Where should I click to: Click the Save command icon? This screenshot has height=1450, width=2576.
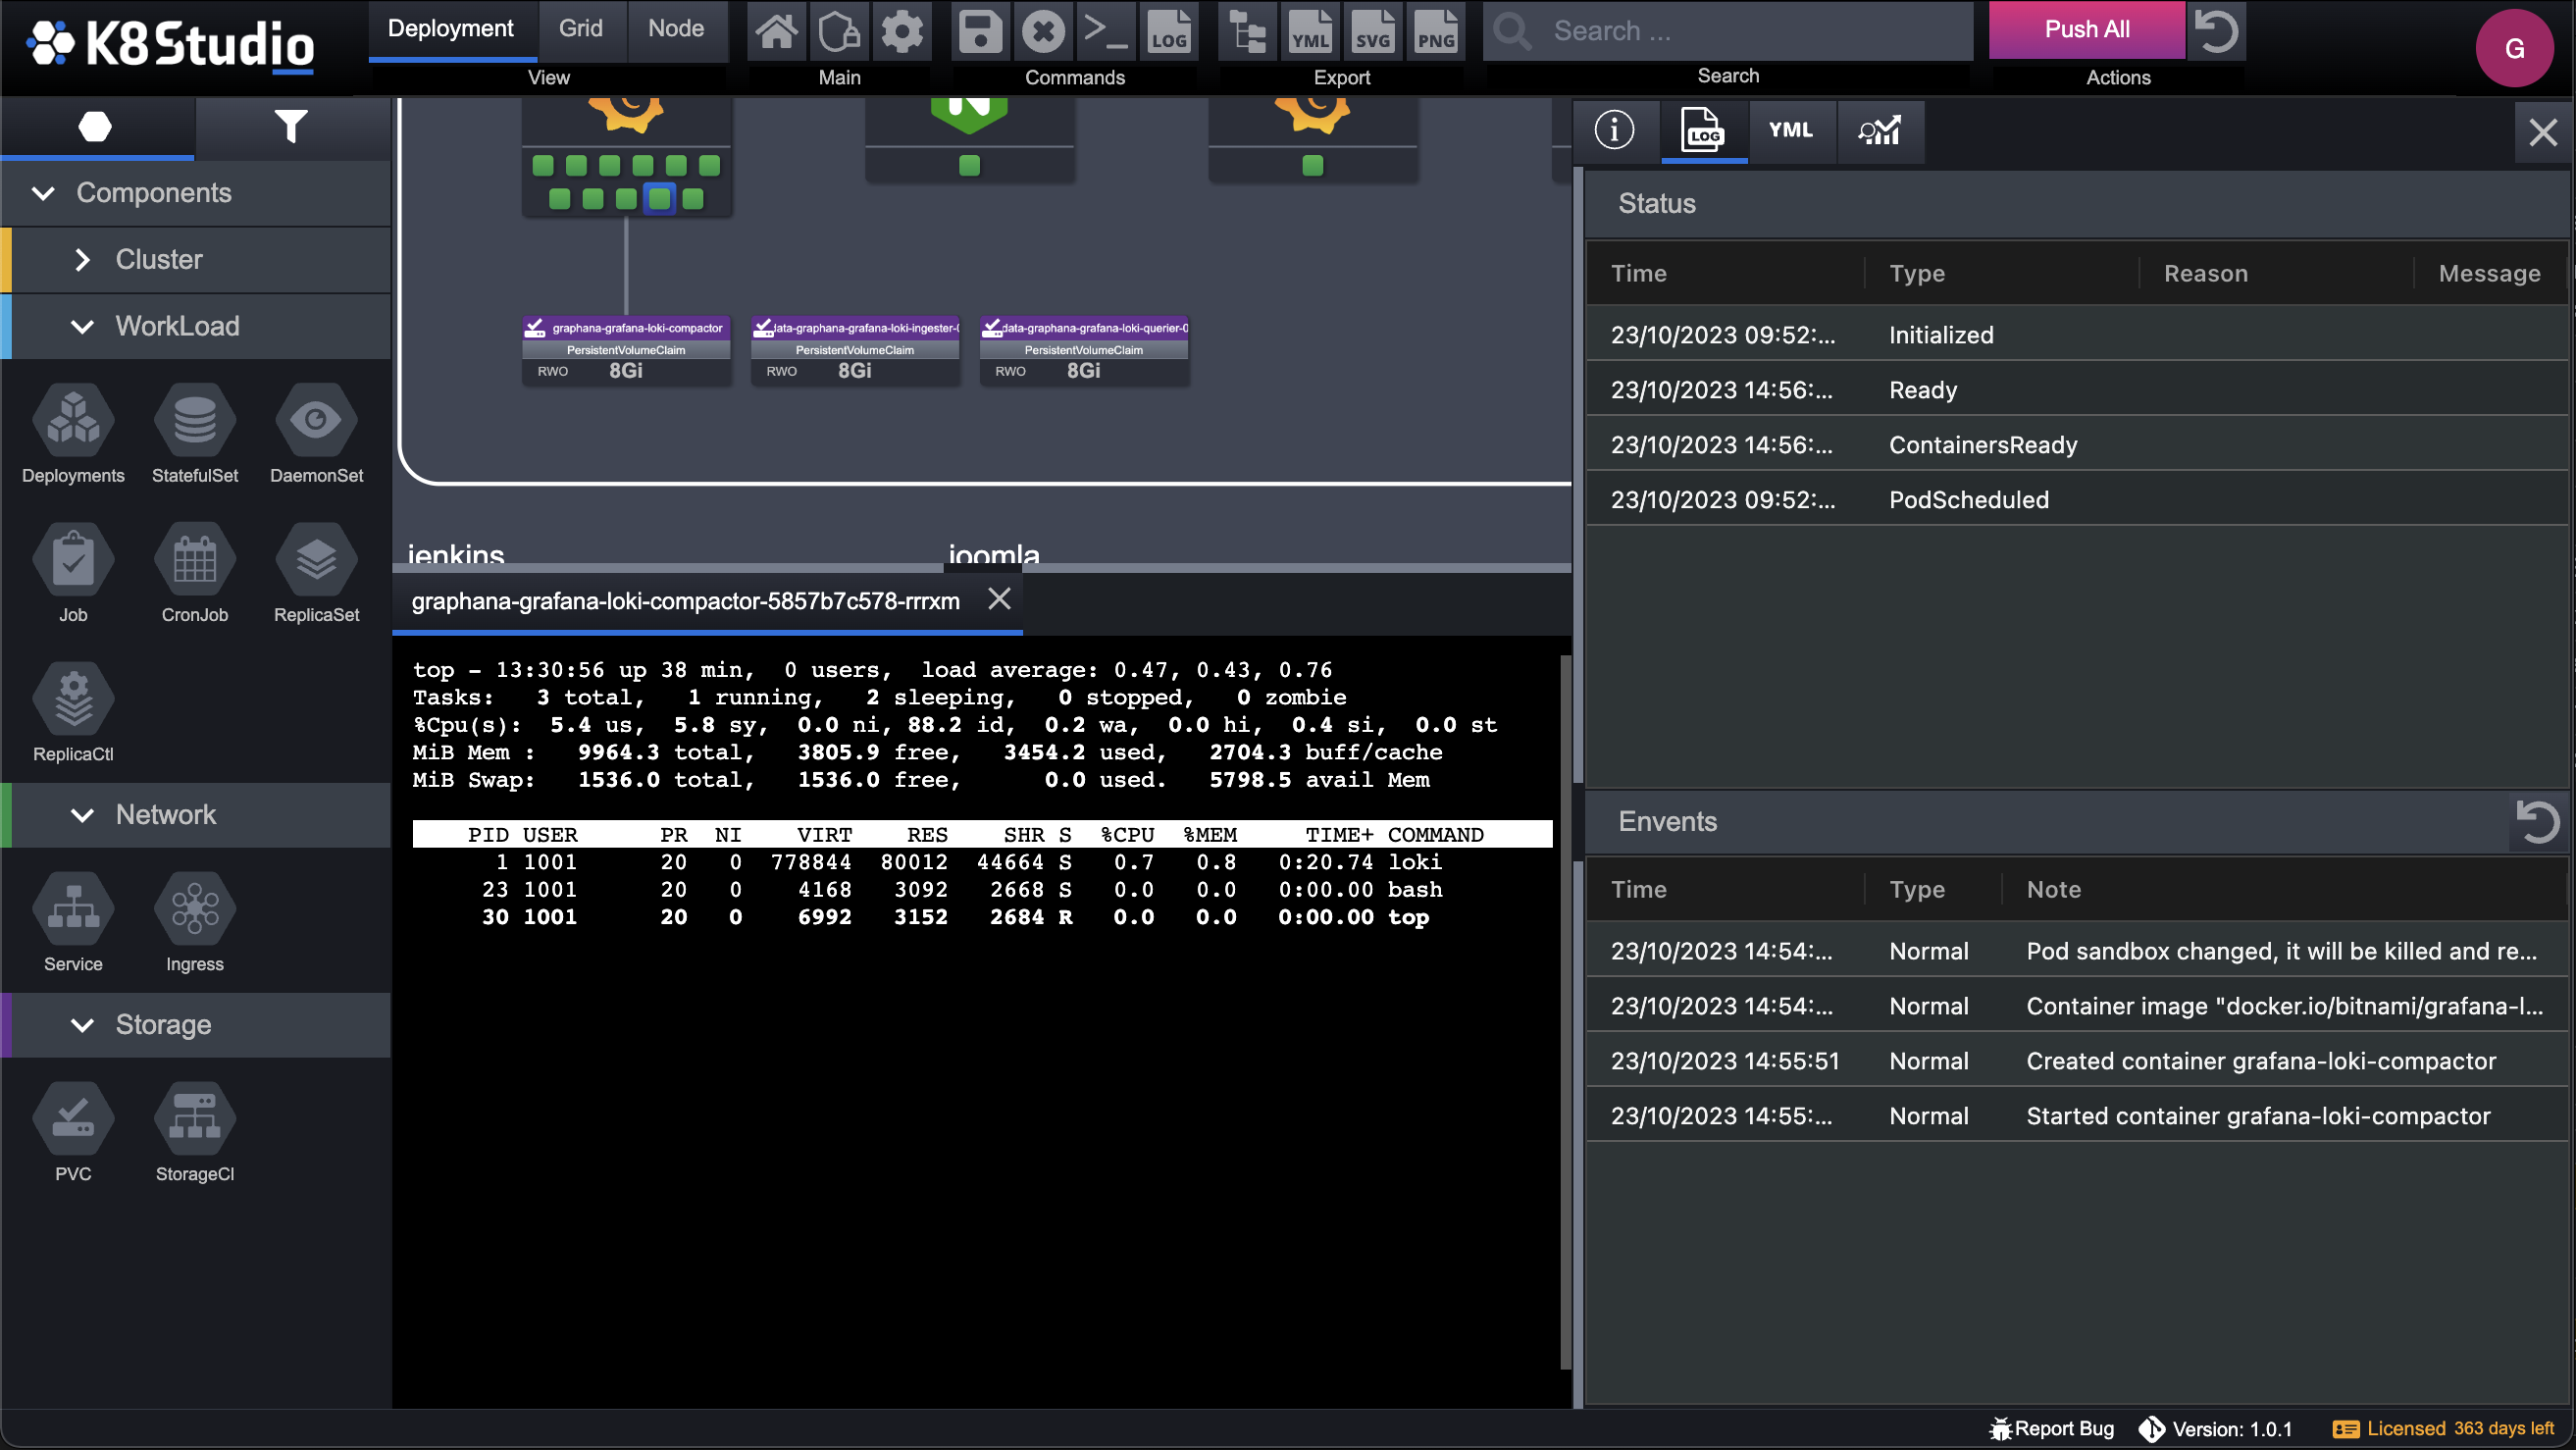tap(981, 31)
